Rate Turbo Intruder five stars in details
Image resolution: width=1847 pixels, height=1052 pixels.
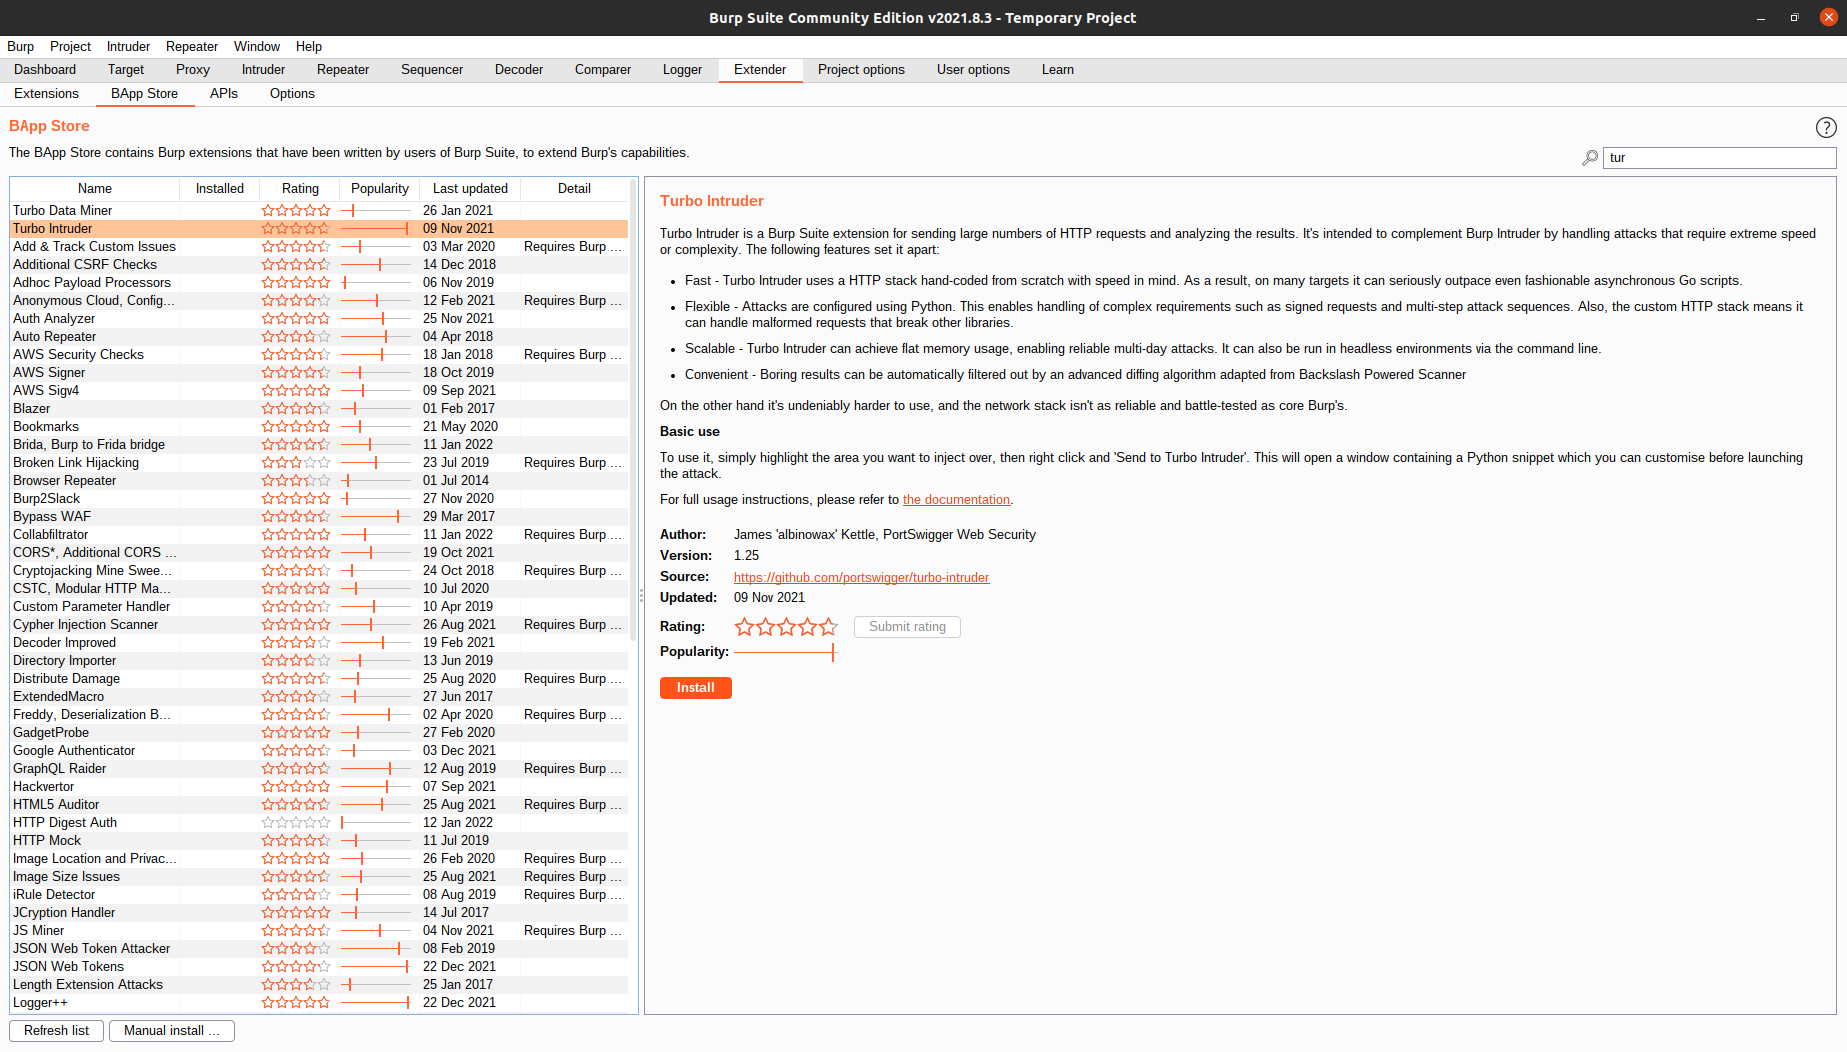pyautogui.click(x=828, y=627)
